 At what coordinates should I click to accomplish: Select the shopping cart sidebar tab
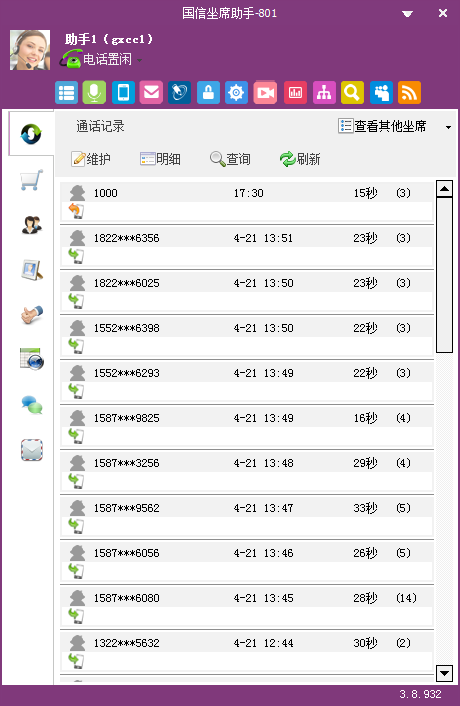tap(32, 180)
